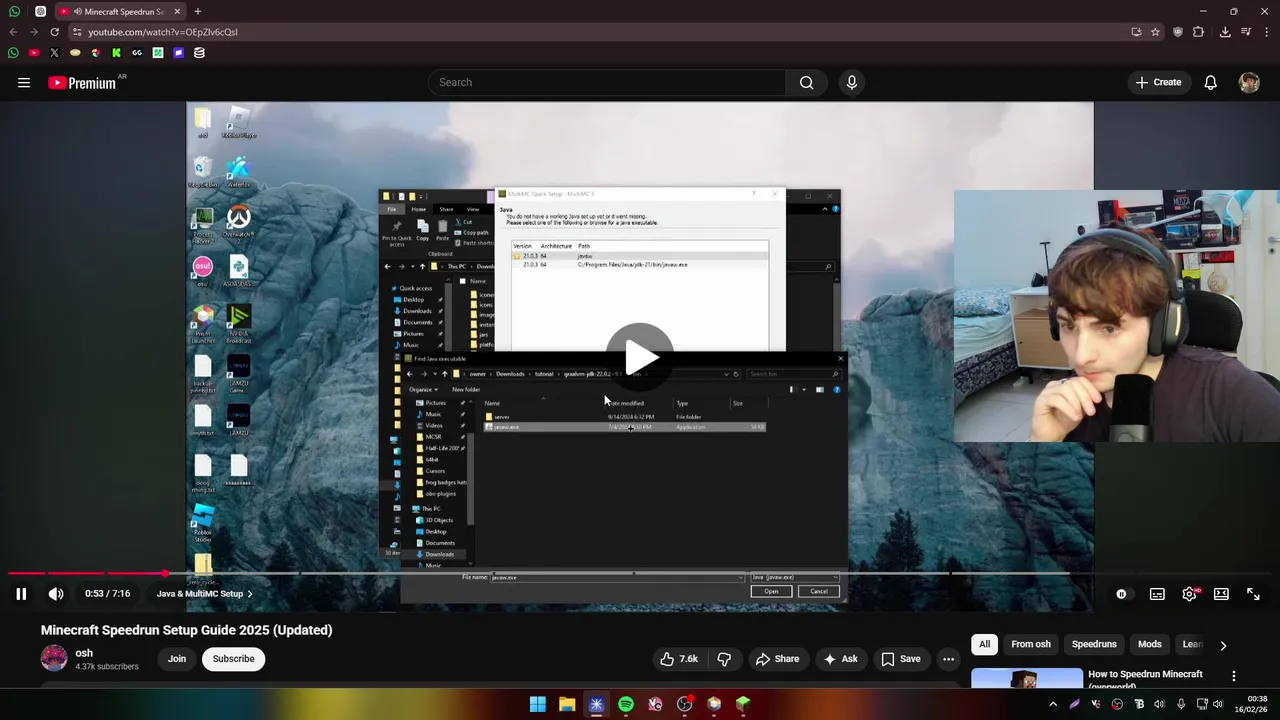Dislike the video
Screen dimensions: 1280x720
tap(724, 659)
